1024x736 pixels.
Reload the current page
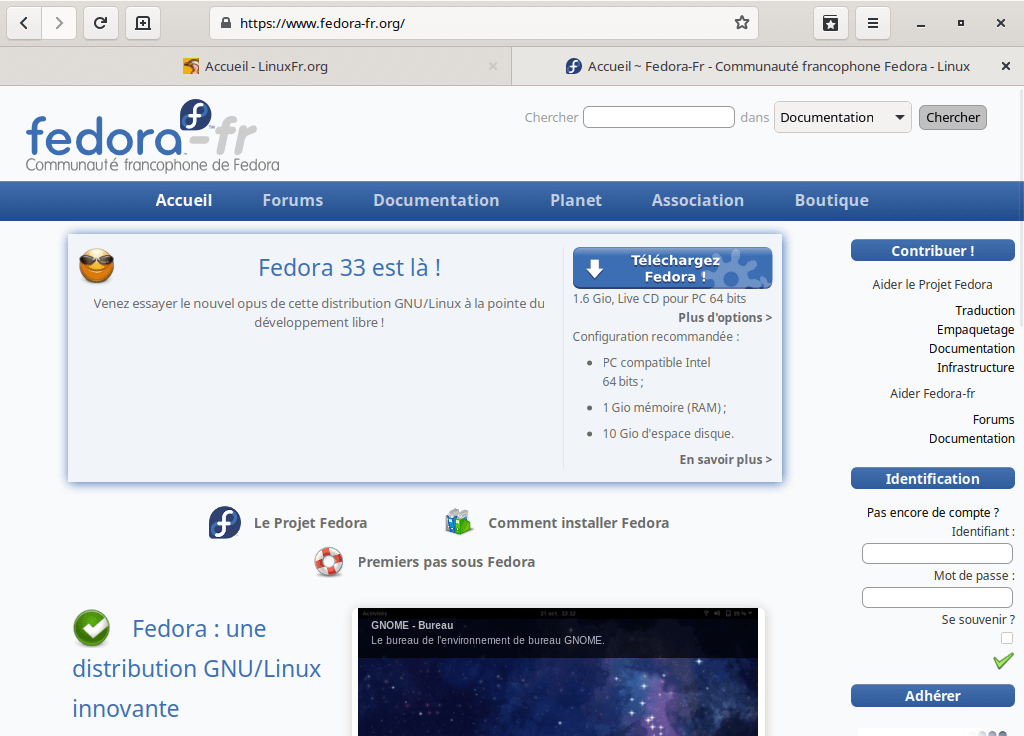pos(101,24)
